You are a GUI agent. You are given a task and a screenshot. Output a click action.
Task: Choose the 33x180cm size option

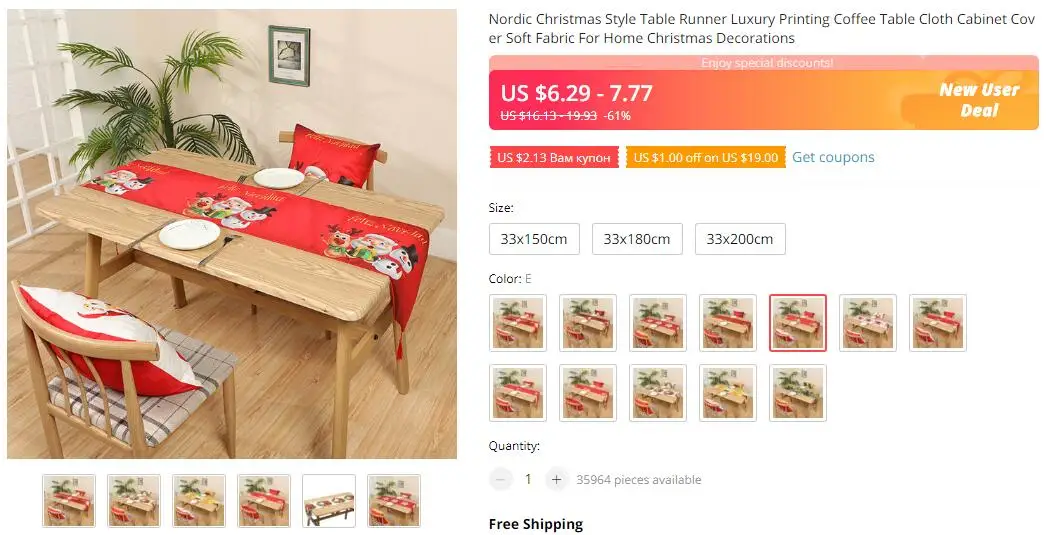pyautogui.click(x=637, y=239)
